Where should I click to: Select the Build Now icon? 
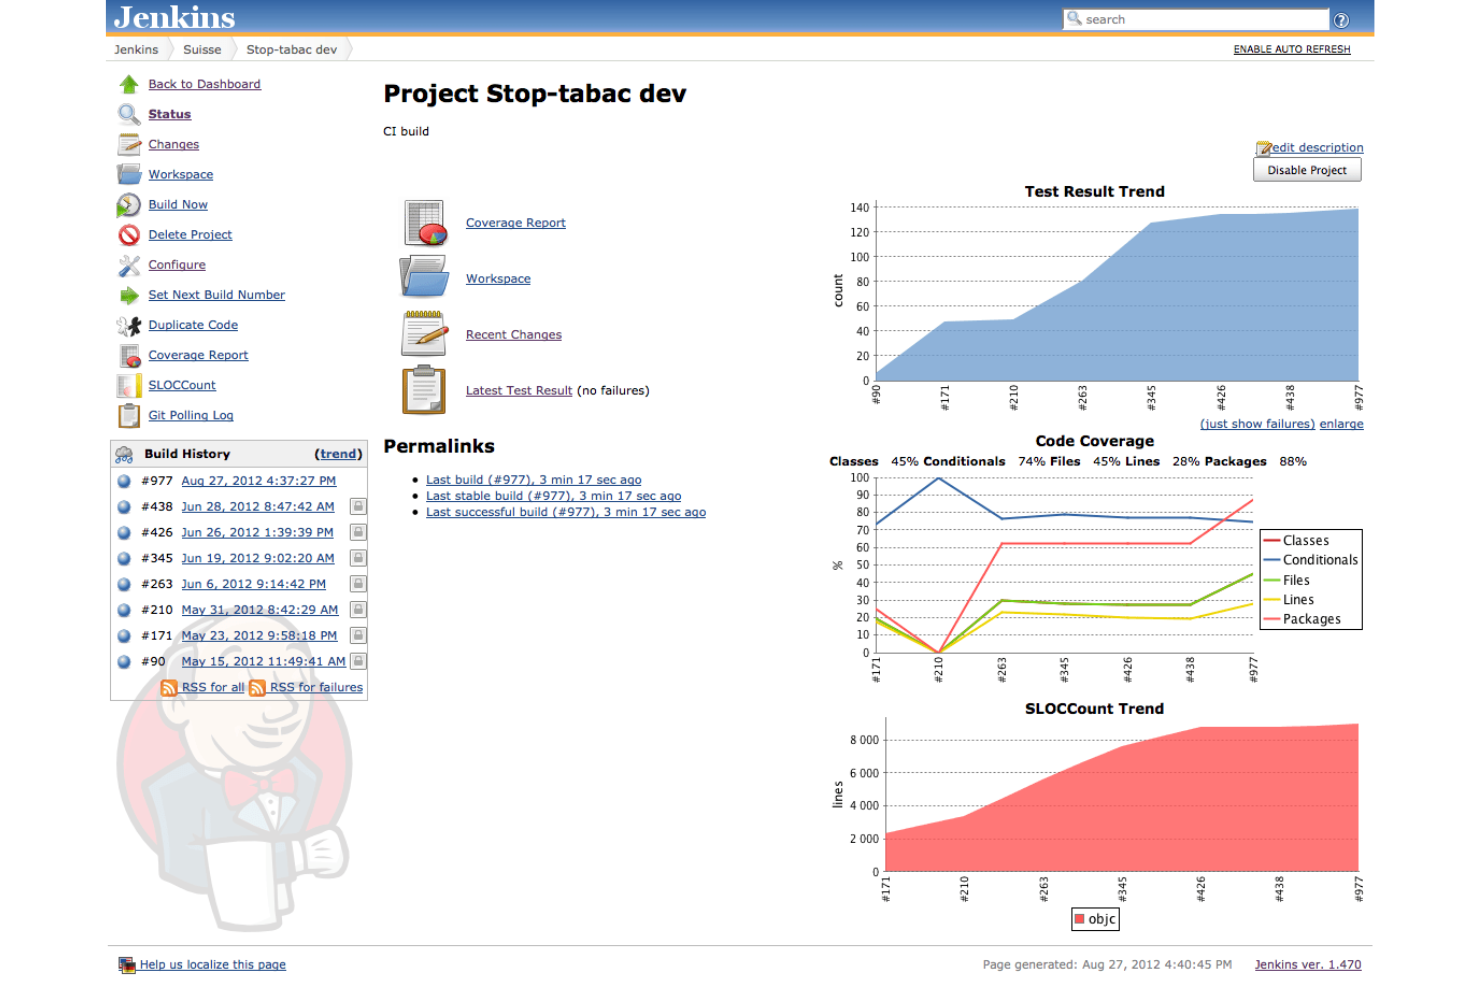pyautogui.click(x=128, y=204)
